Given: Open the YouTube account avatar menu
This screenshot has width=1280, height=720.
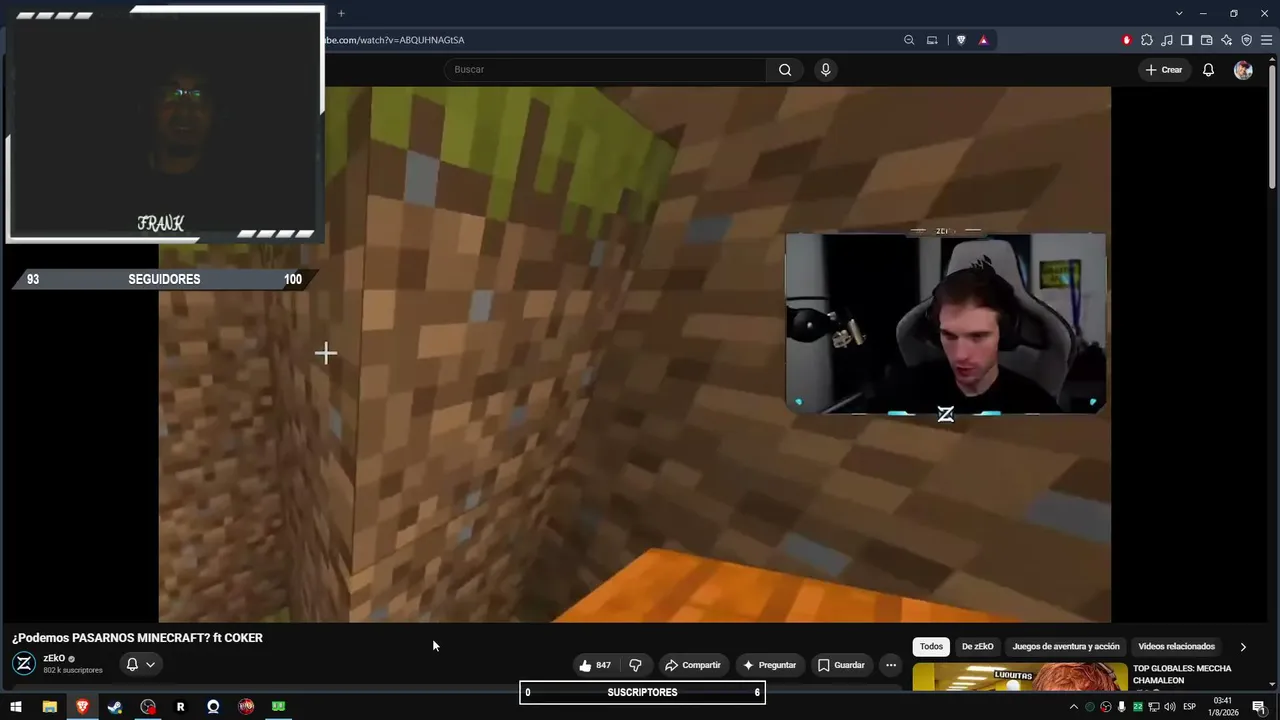Looking at the screenshot, I should pos(1243,70).
